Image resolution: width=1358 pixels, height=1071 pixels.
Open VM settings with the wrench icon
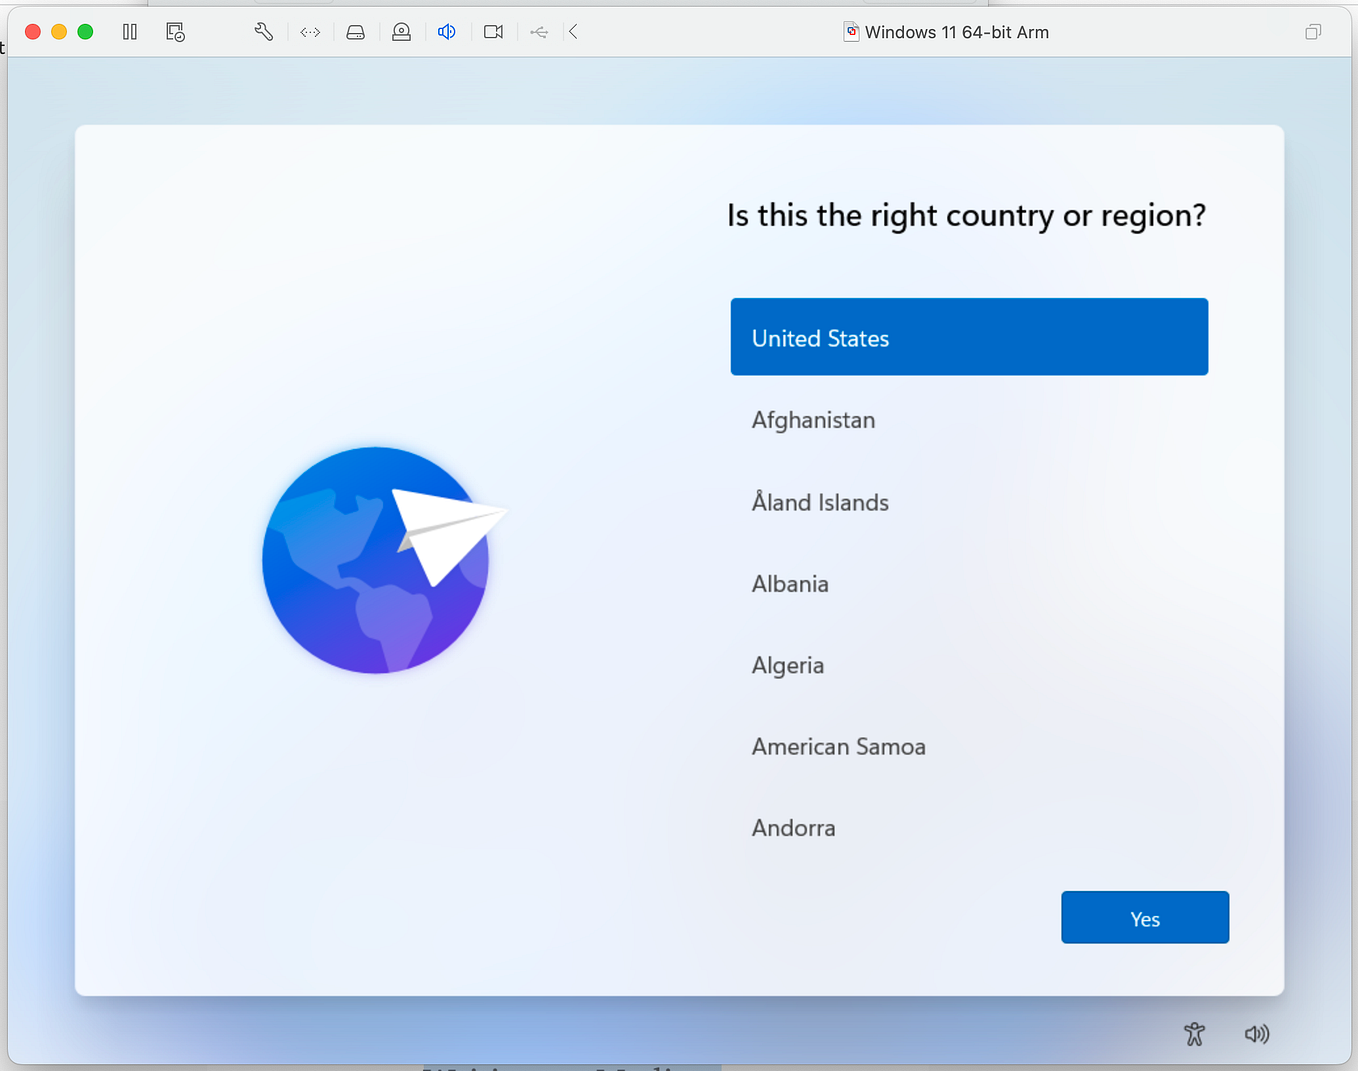(x=263, y=31)
